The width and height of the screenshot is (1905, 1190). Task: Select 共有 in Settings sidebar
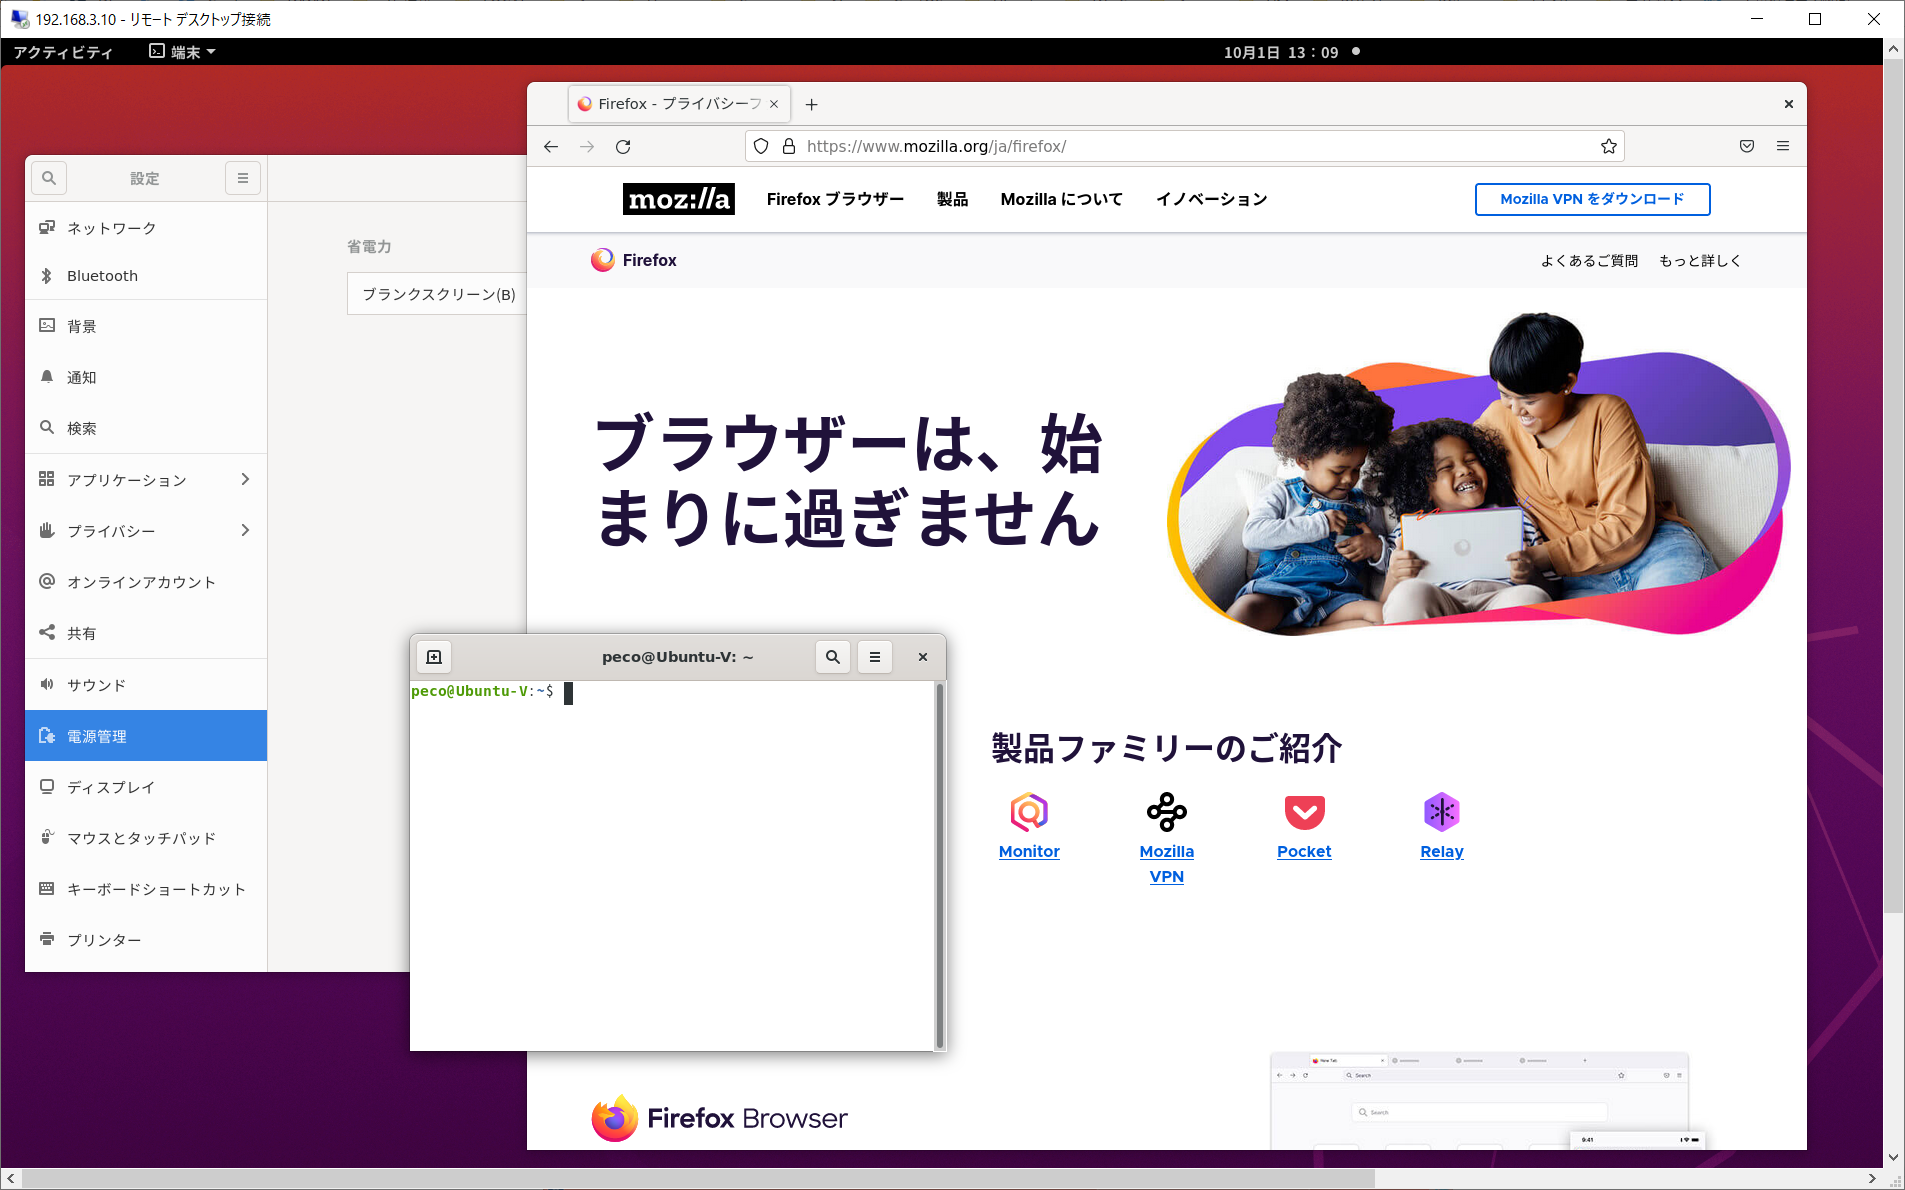pyautogui.click(x=146, y=633)
